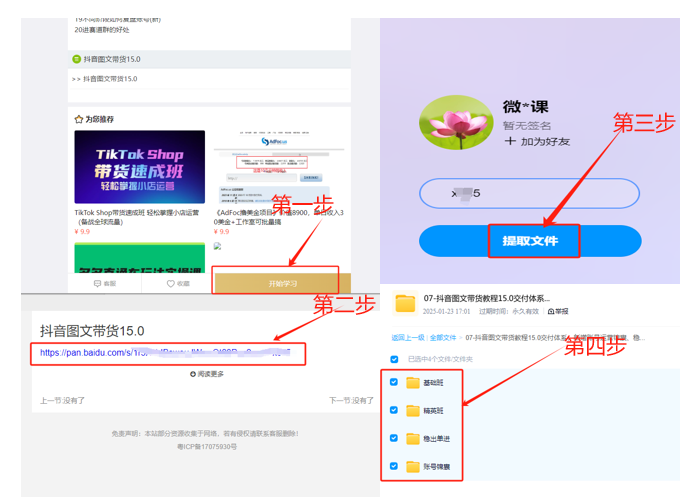Open the green course banner thumbnail
Image resolution: width=693 pixels, height=497 pixels.
pos(140,258)
